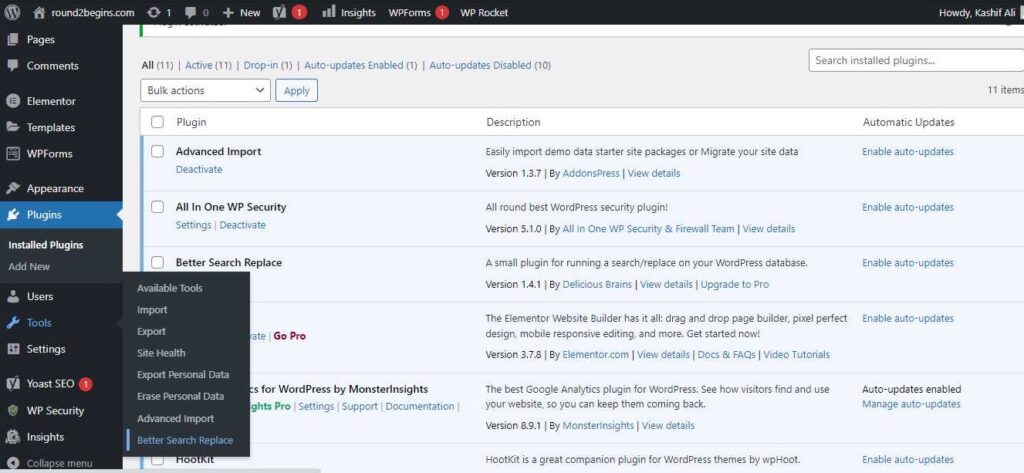Check the HootKit plugin checkbox
This screenshot has width=1024, height=473.
[x=157, y=460]
